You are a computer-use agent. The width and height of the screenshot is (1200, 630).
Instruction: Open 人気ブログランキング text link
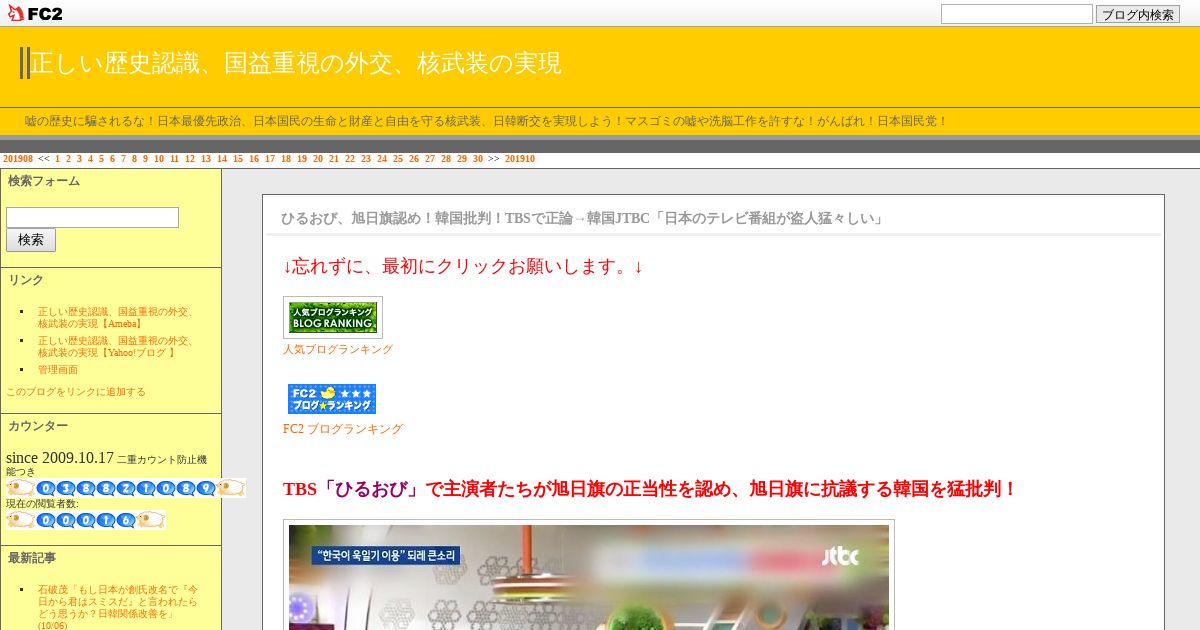pyautogui.click(x=338, y=350)
